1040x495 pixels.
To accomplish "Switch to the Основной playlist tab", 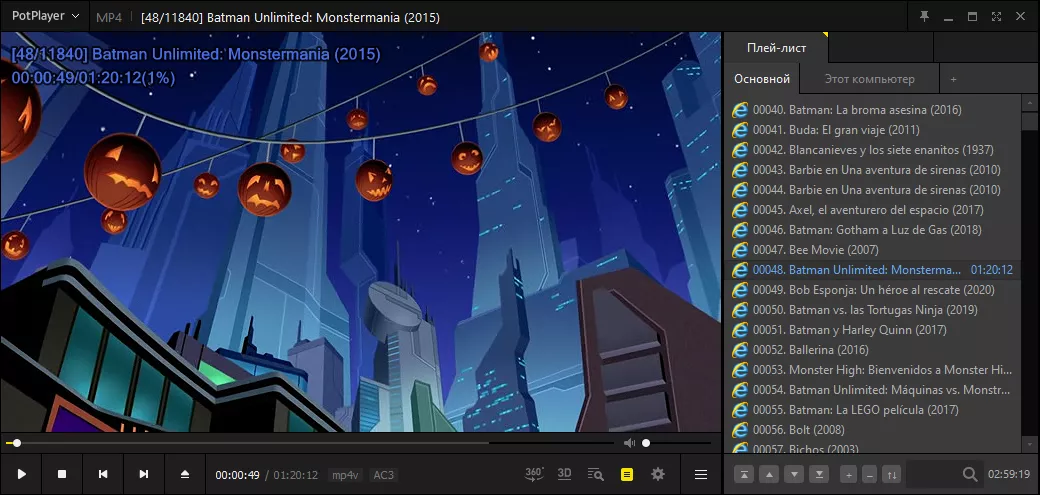I will tap(761, 79).
